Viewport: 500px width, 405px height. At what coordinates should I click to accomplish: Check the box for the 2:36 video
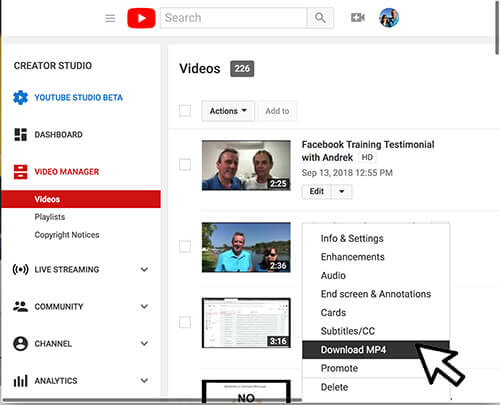tap(185, 247)
